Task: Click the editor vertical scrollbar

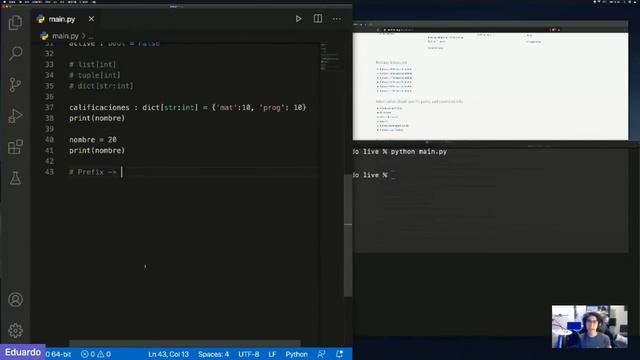Action: (348, 235)
